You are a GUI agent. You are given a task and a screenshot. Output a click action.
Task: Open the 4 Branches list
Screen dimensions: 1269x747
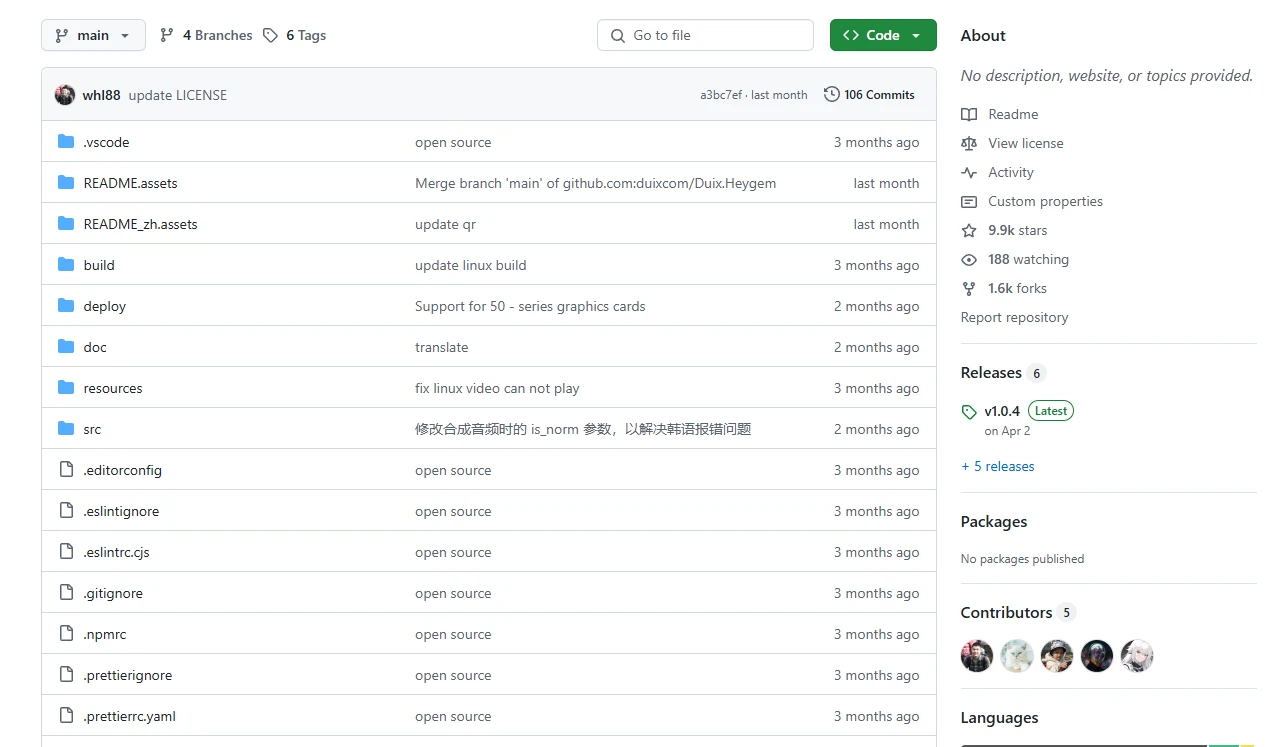click(206, 35)
